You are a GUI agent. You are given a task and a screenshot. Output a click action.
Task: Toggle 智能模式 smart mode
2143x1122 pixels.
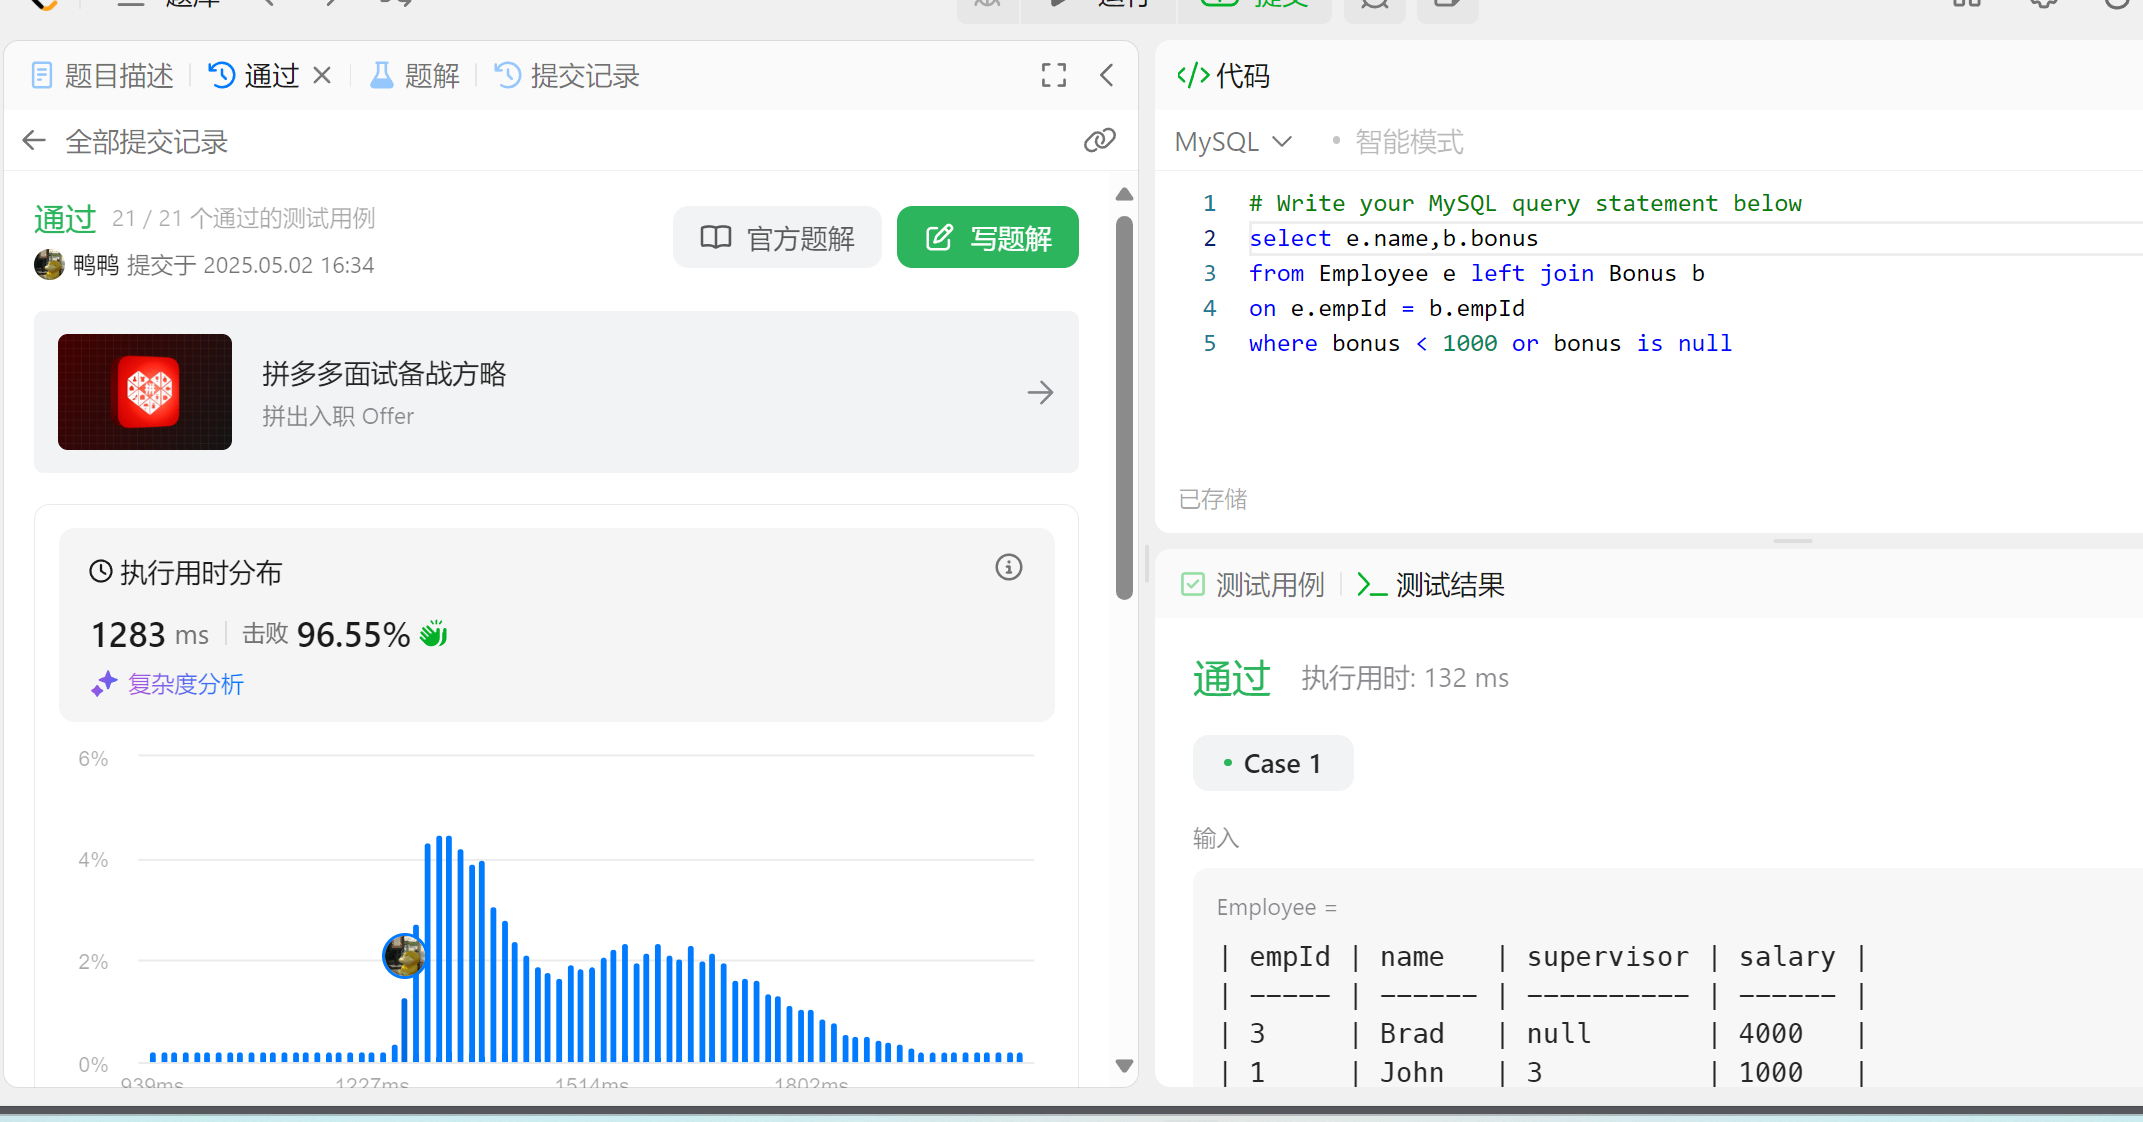click(1407, 142)
